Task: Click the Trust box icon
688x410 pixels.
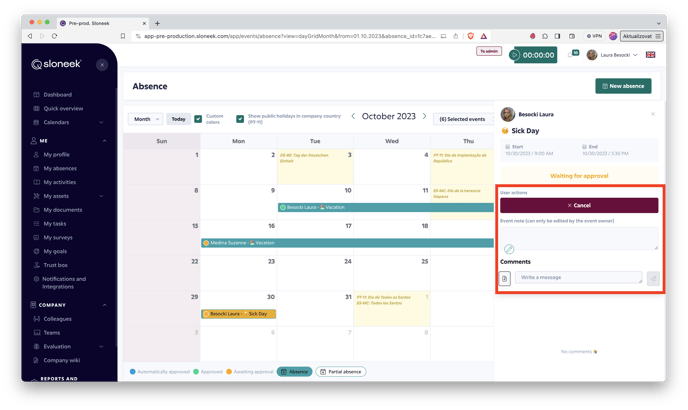Action: click(x=36, y=265)
